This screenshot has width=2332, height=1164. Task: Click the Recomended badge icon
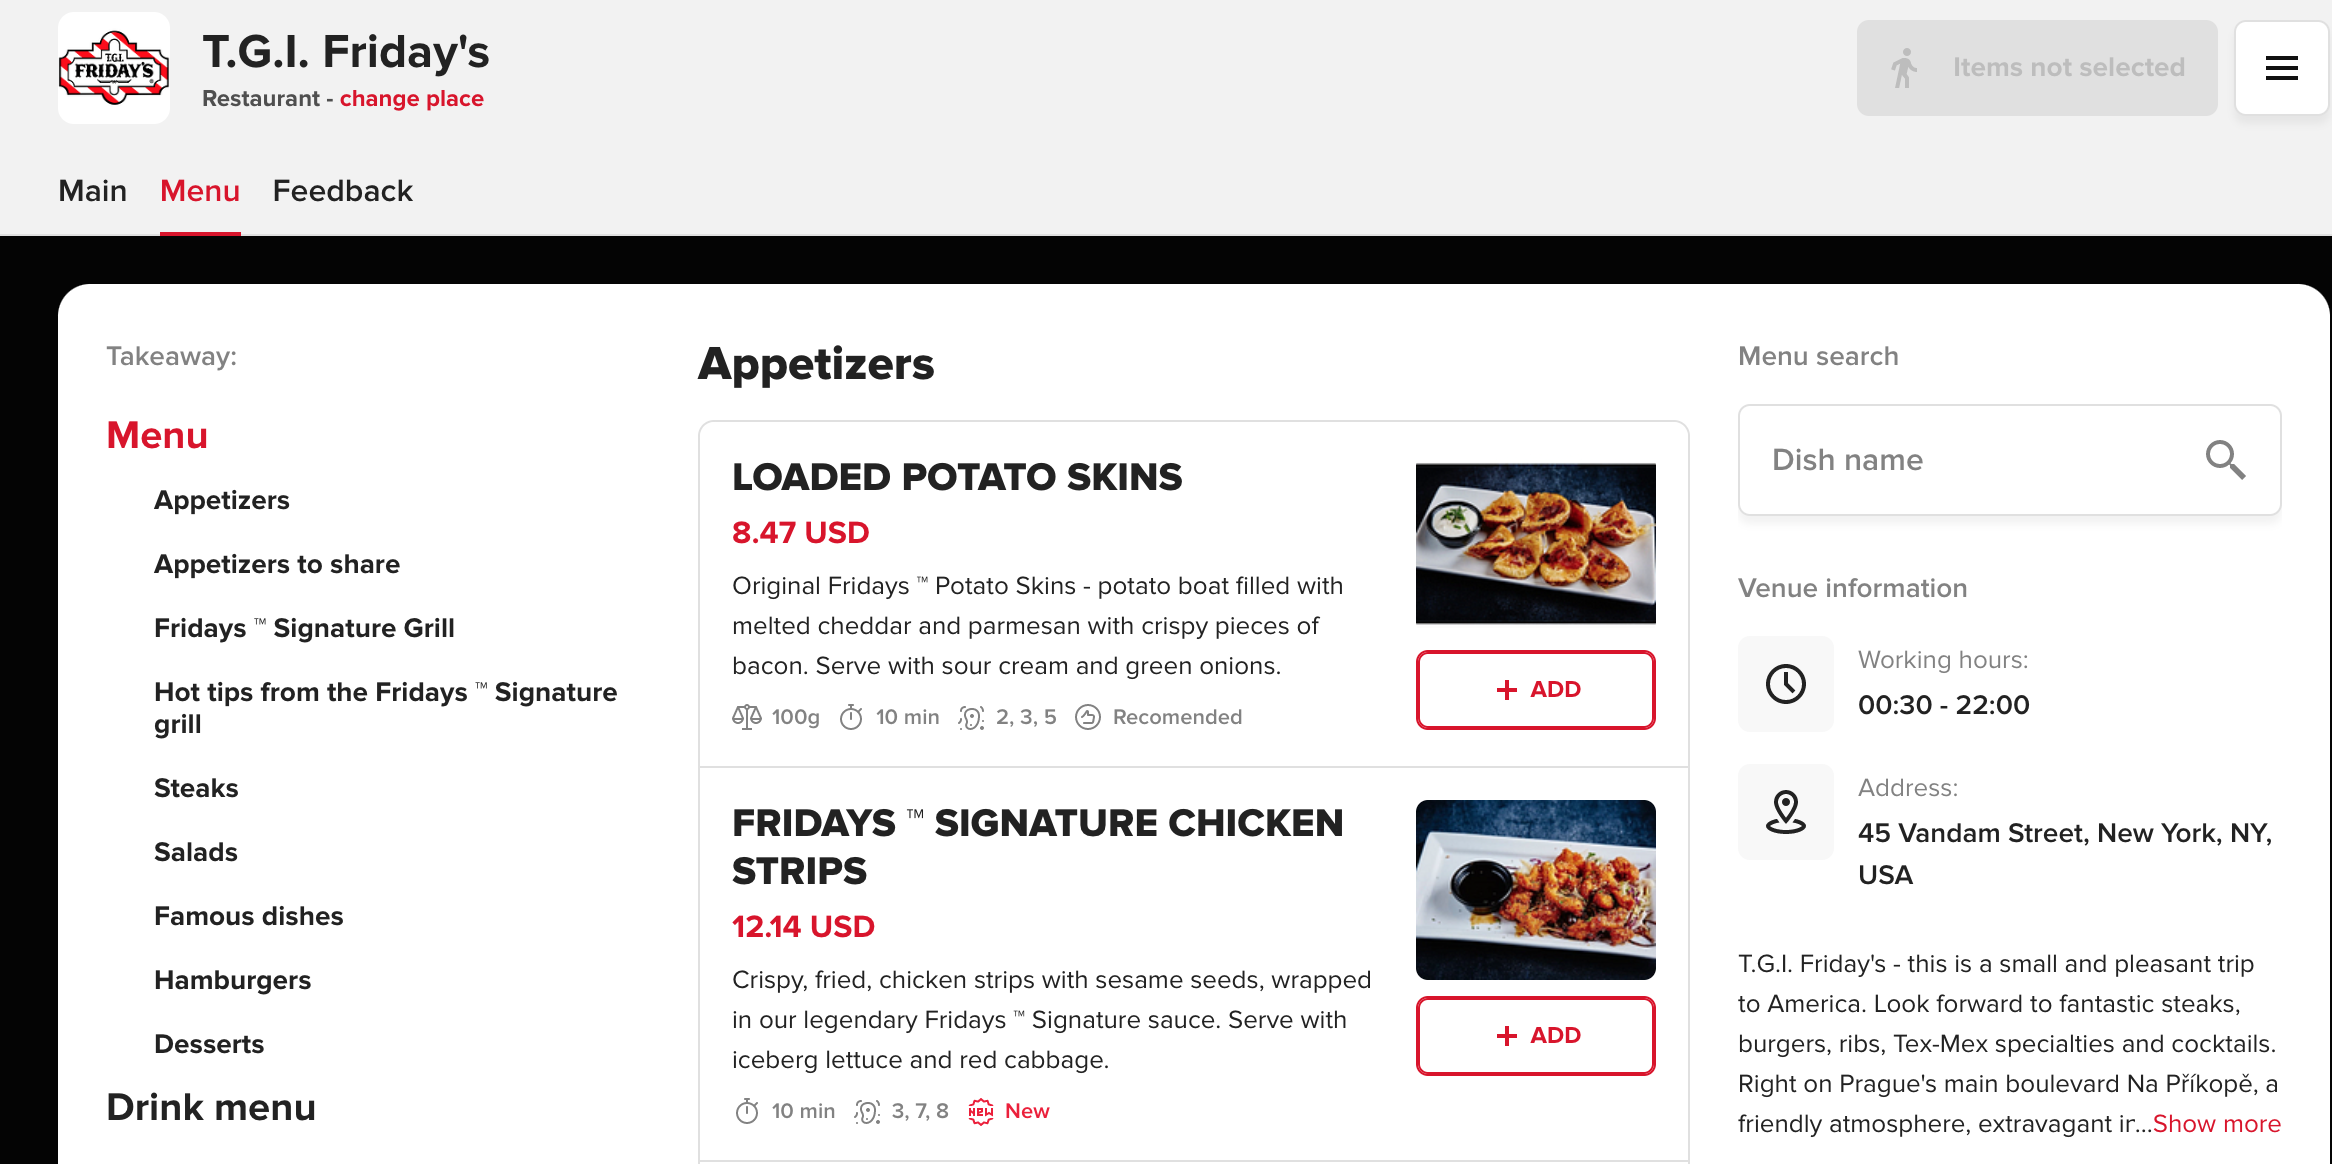1088,717
